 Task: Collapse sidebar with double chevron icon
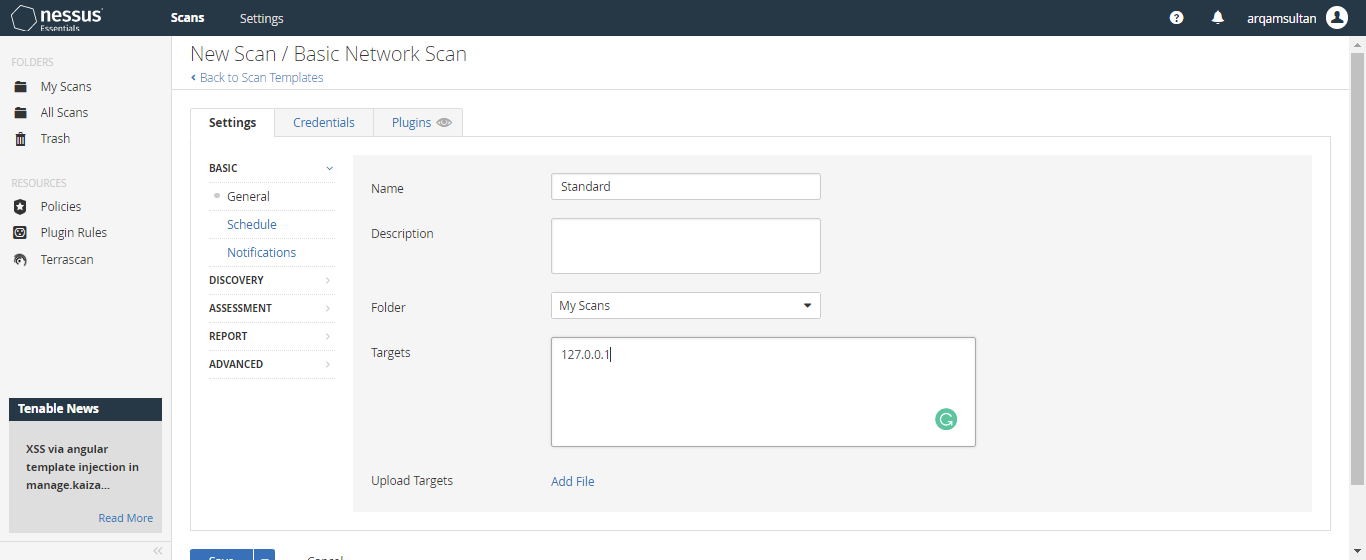pyautogui.click(x=157, y=551)
